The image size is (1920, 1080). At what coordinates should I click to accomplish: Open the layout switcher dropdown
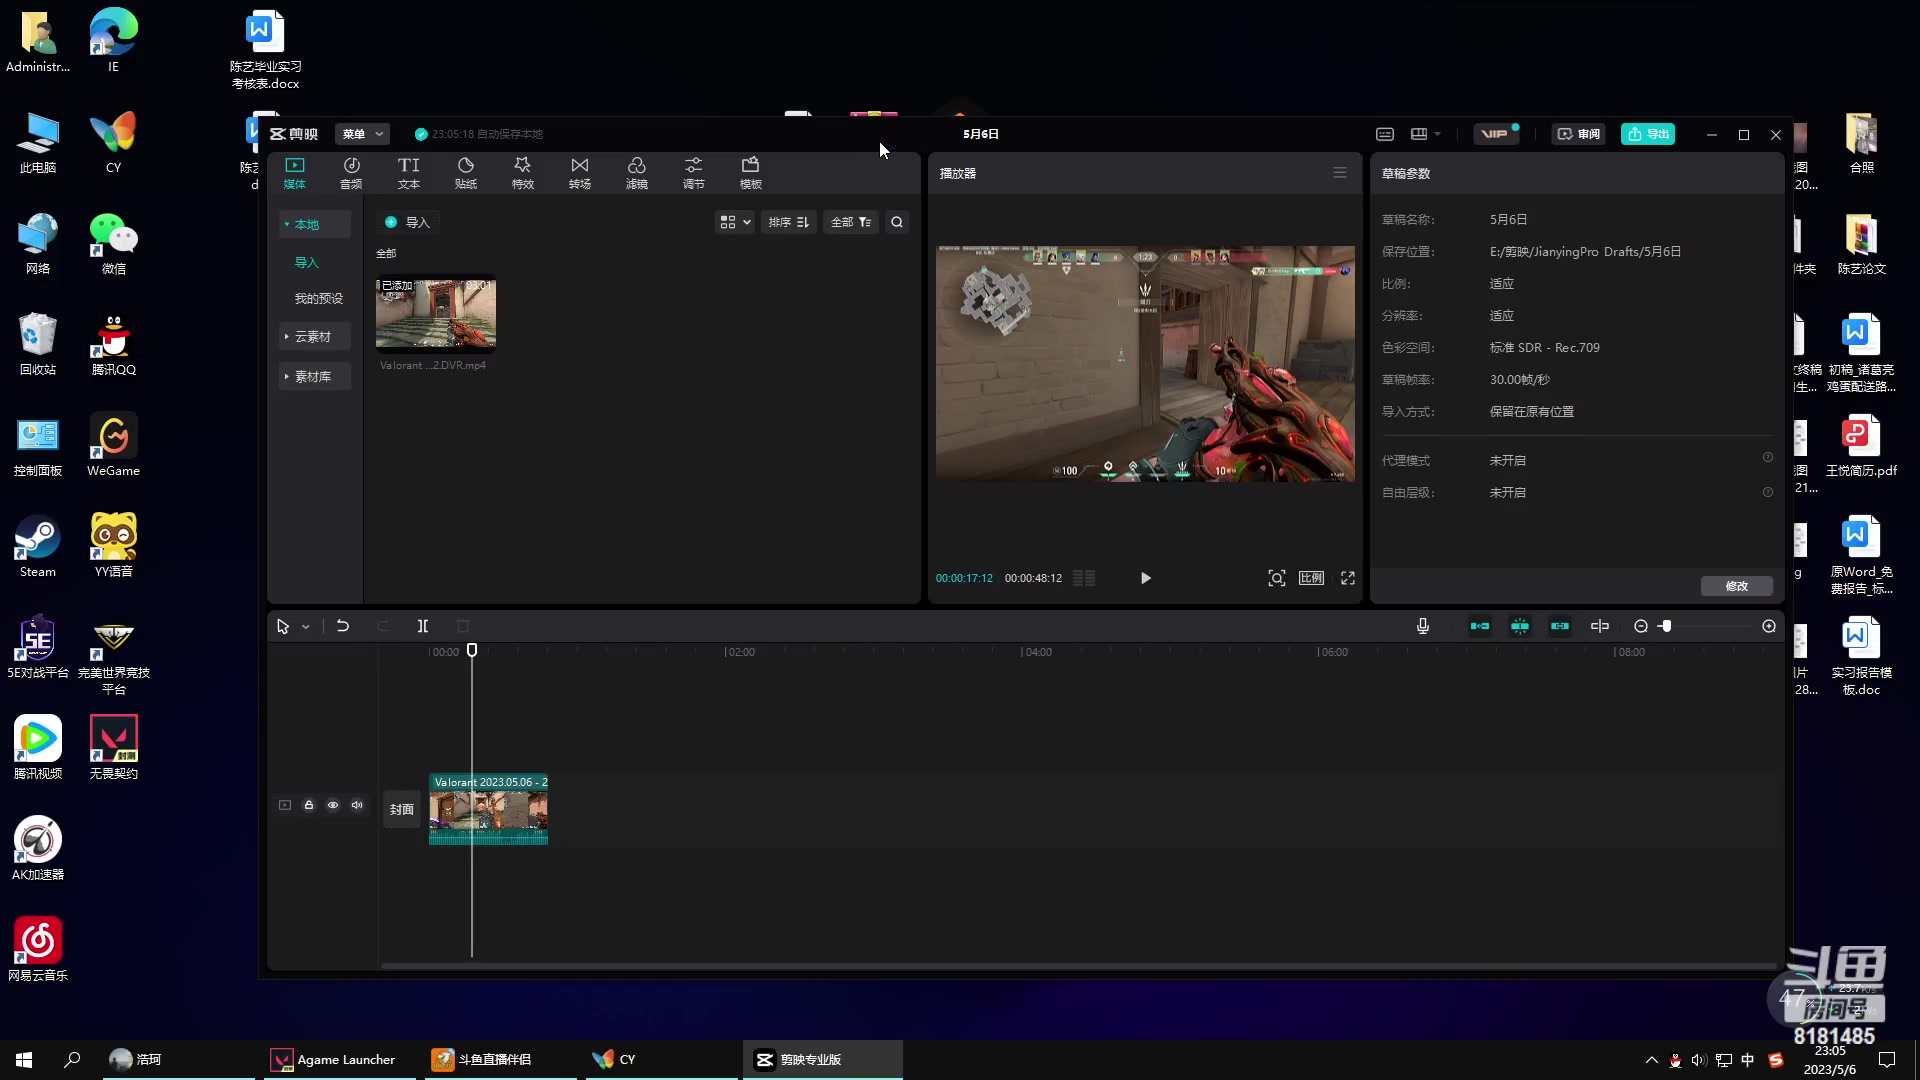(x=1425, y=134)
